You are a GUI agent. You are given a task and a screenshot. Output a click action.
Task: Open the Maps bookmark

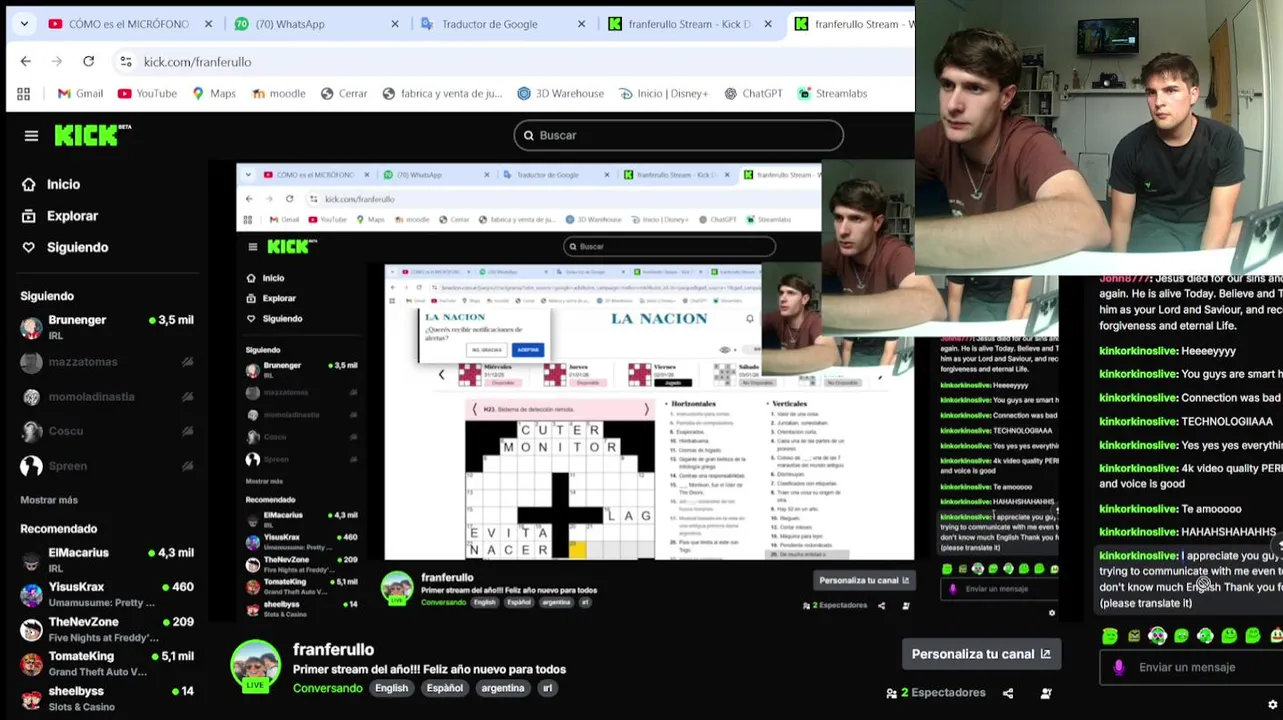pyautogui.click(x=214, y=93)
